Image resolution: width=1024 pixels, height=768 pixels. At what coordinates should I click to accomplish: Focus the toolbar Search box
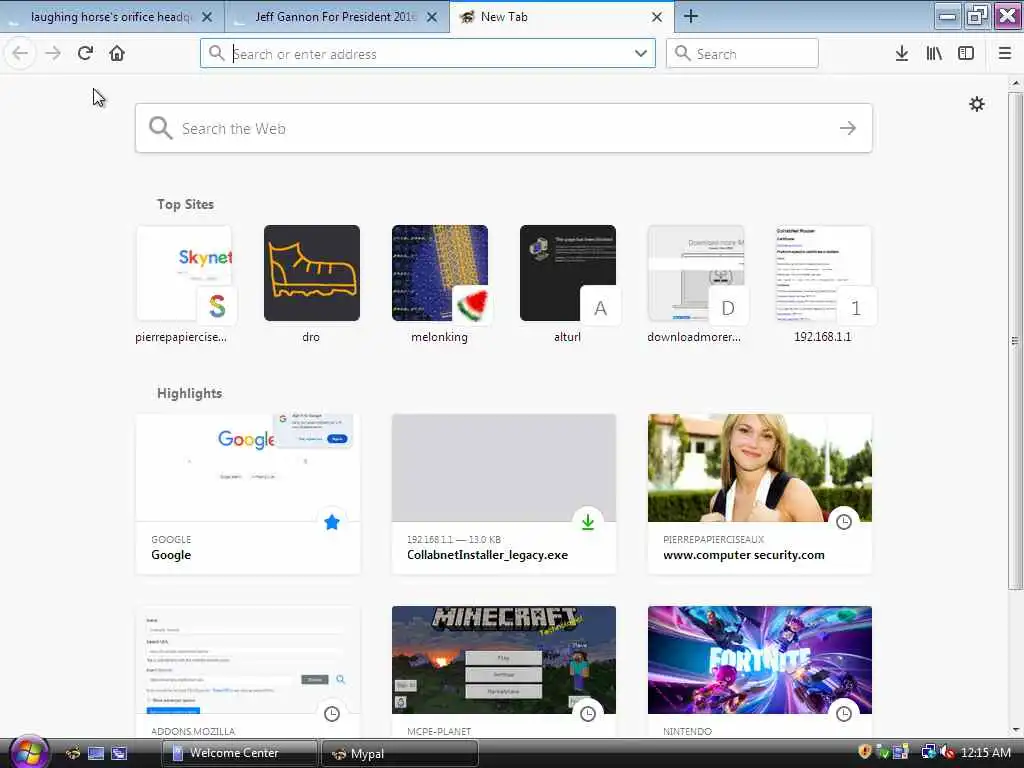point(742,54)
